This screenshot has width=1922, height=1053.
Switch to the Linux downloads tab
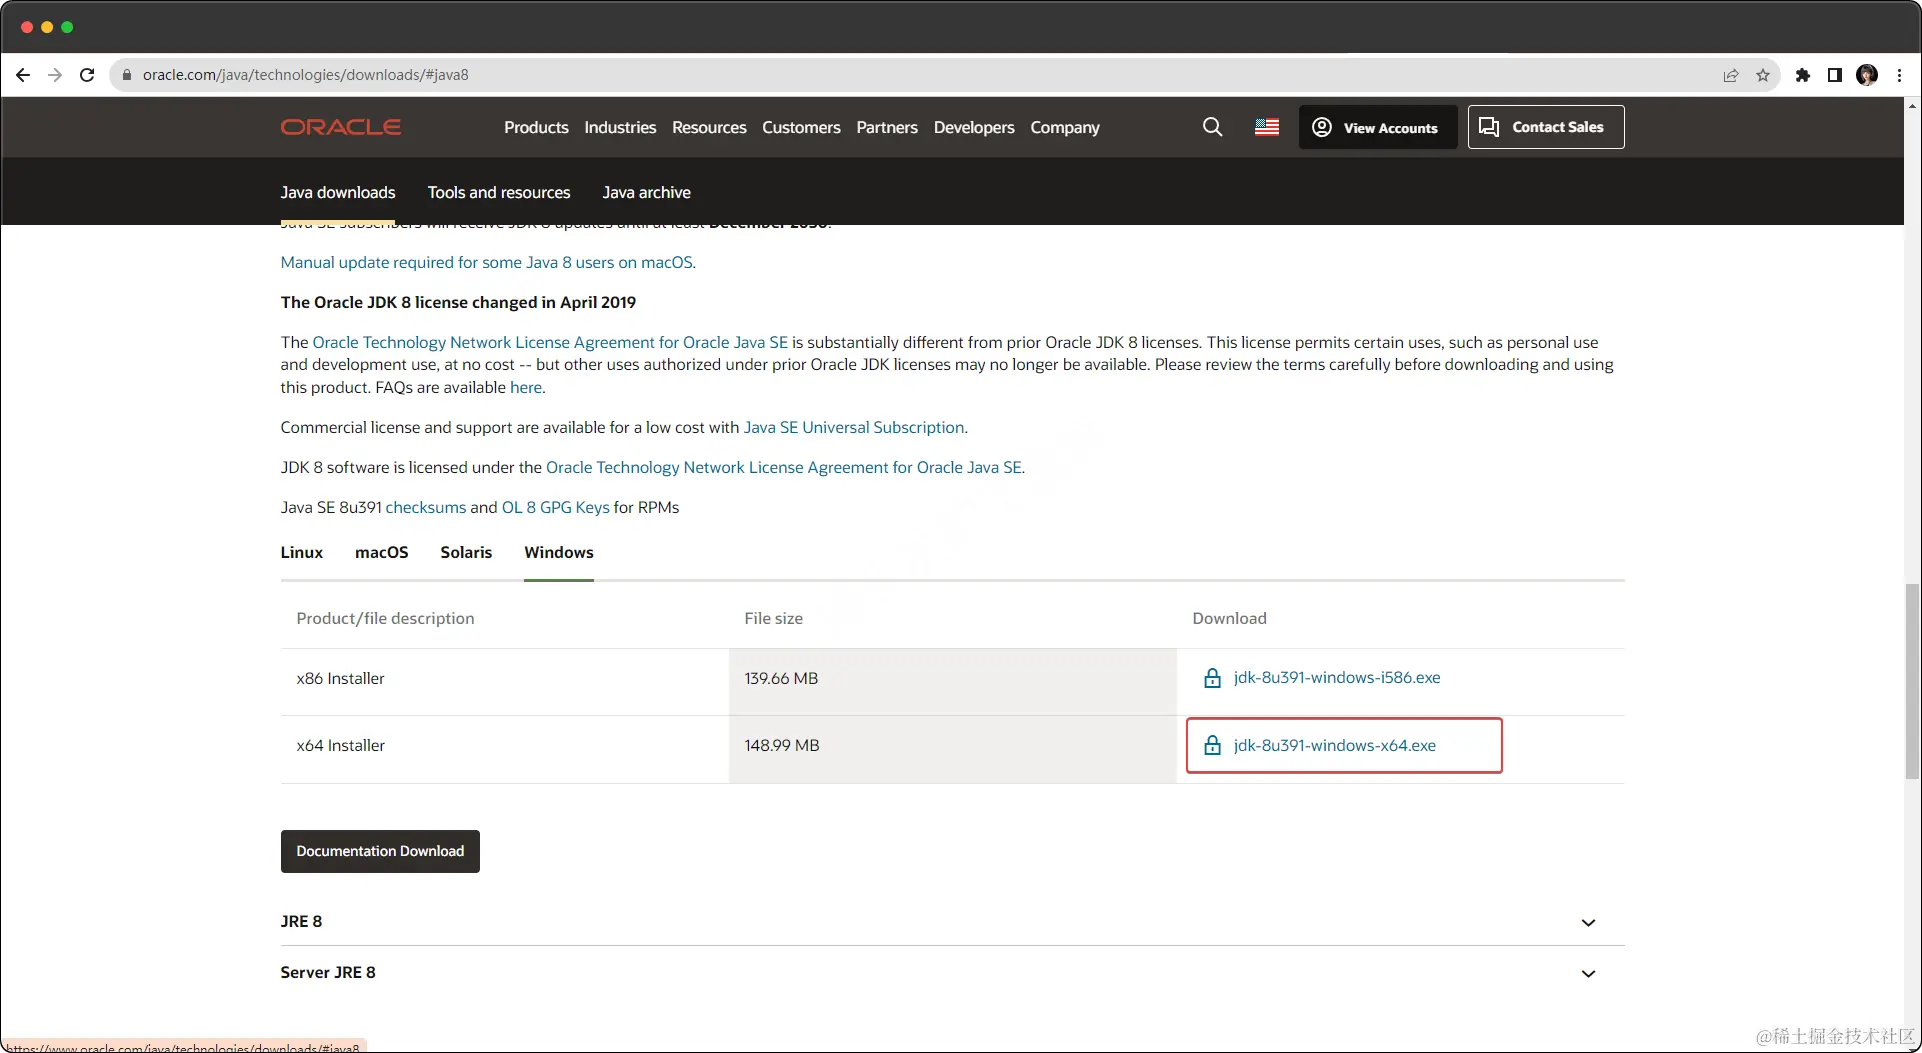point(302,552)
